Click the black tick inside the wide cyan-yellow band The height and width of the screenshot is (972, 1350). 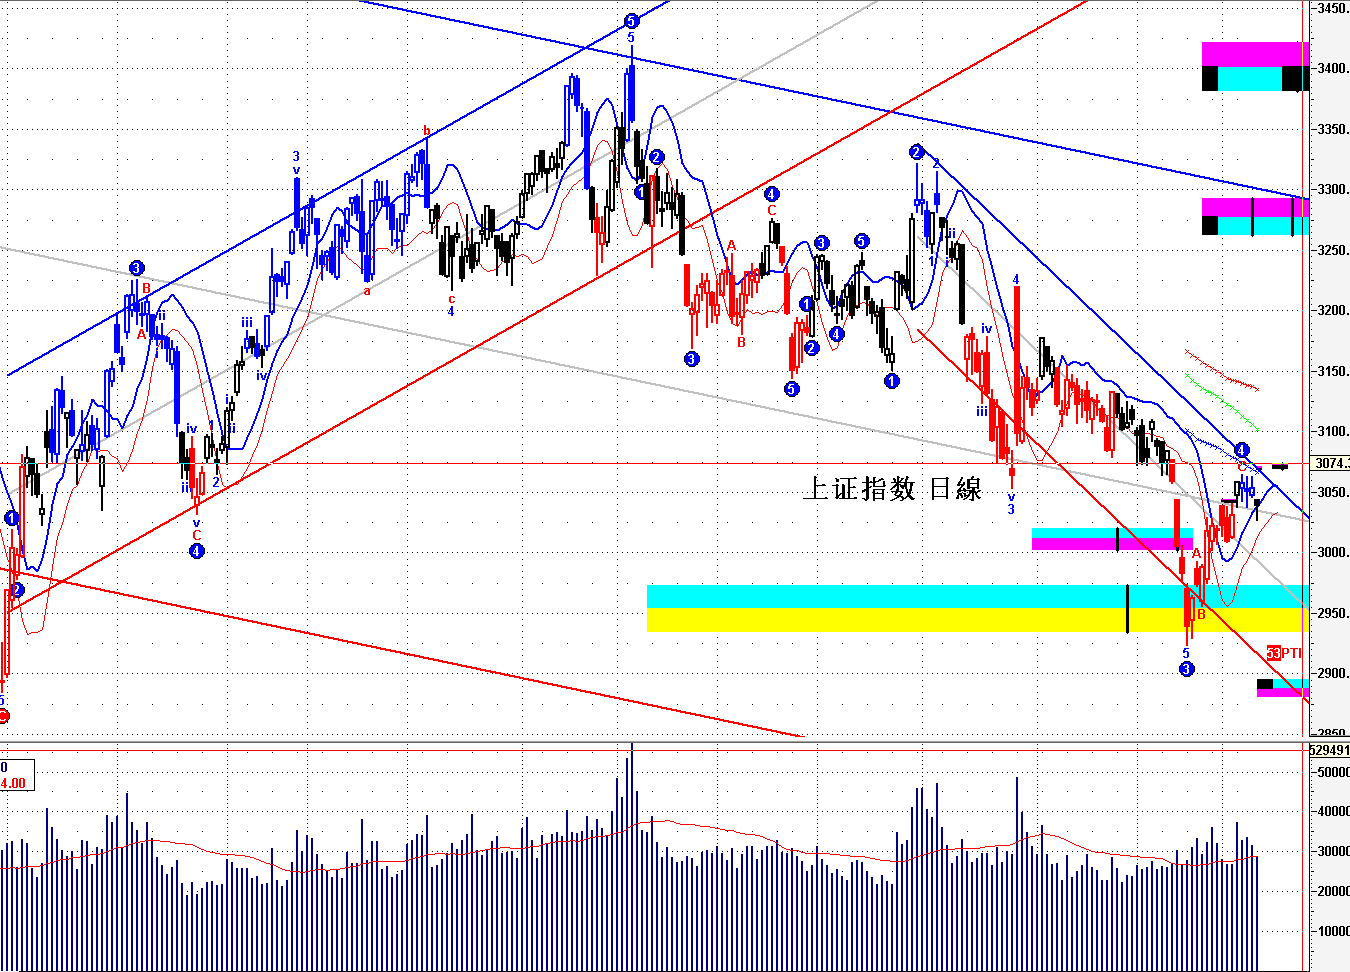pos(1127,609)
